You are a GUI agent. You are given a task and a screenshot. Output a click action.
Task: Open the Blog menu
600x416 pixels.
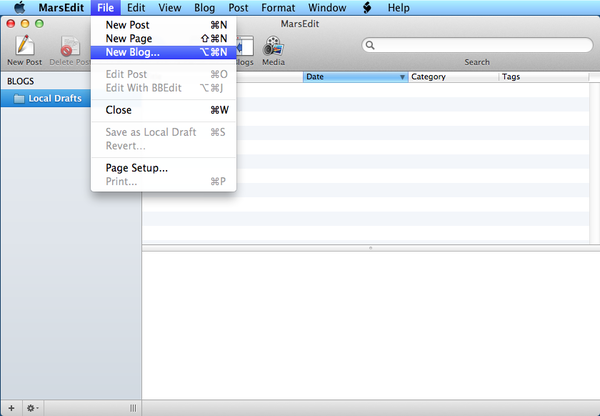pos(204,8)
